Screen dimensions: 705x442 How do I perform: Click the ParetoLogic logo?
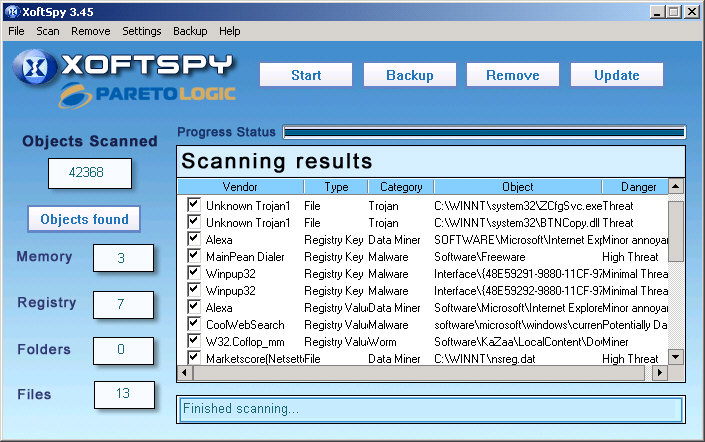point(147,94)
